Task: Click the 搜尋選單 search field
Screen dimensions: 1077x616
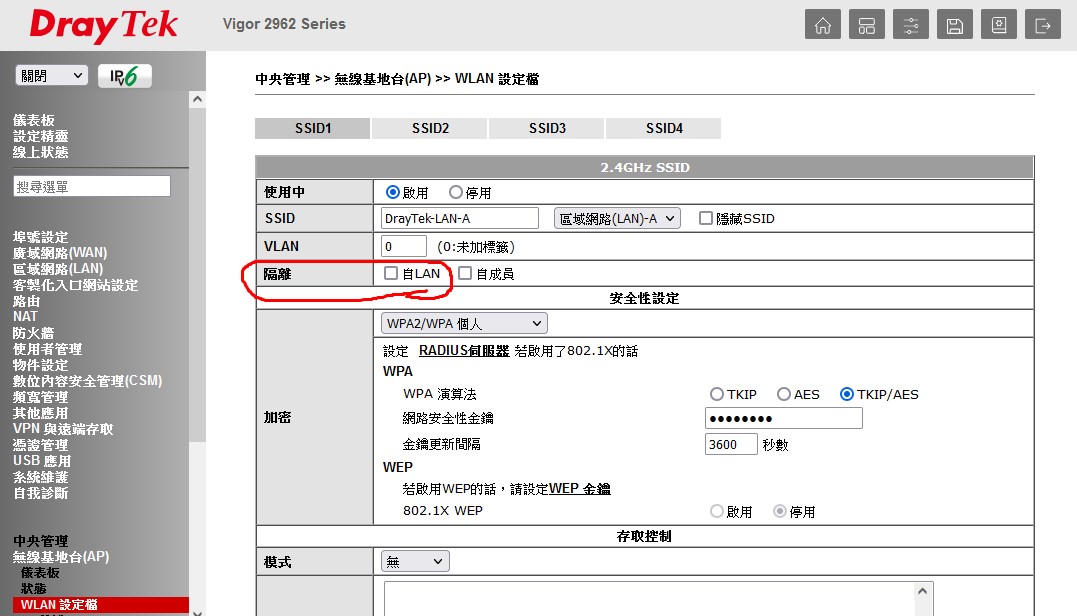Action: click(x=92, y=187)
